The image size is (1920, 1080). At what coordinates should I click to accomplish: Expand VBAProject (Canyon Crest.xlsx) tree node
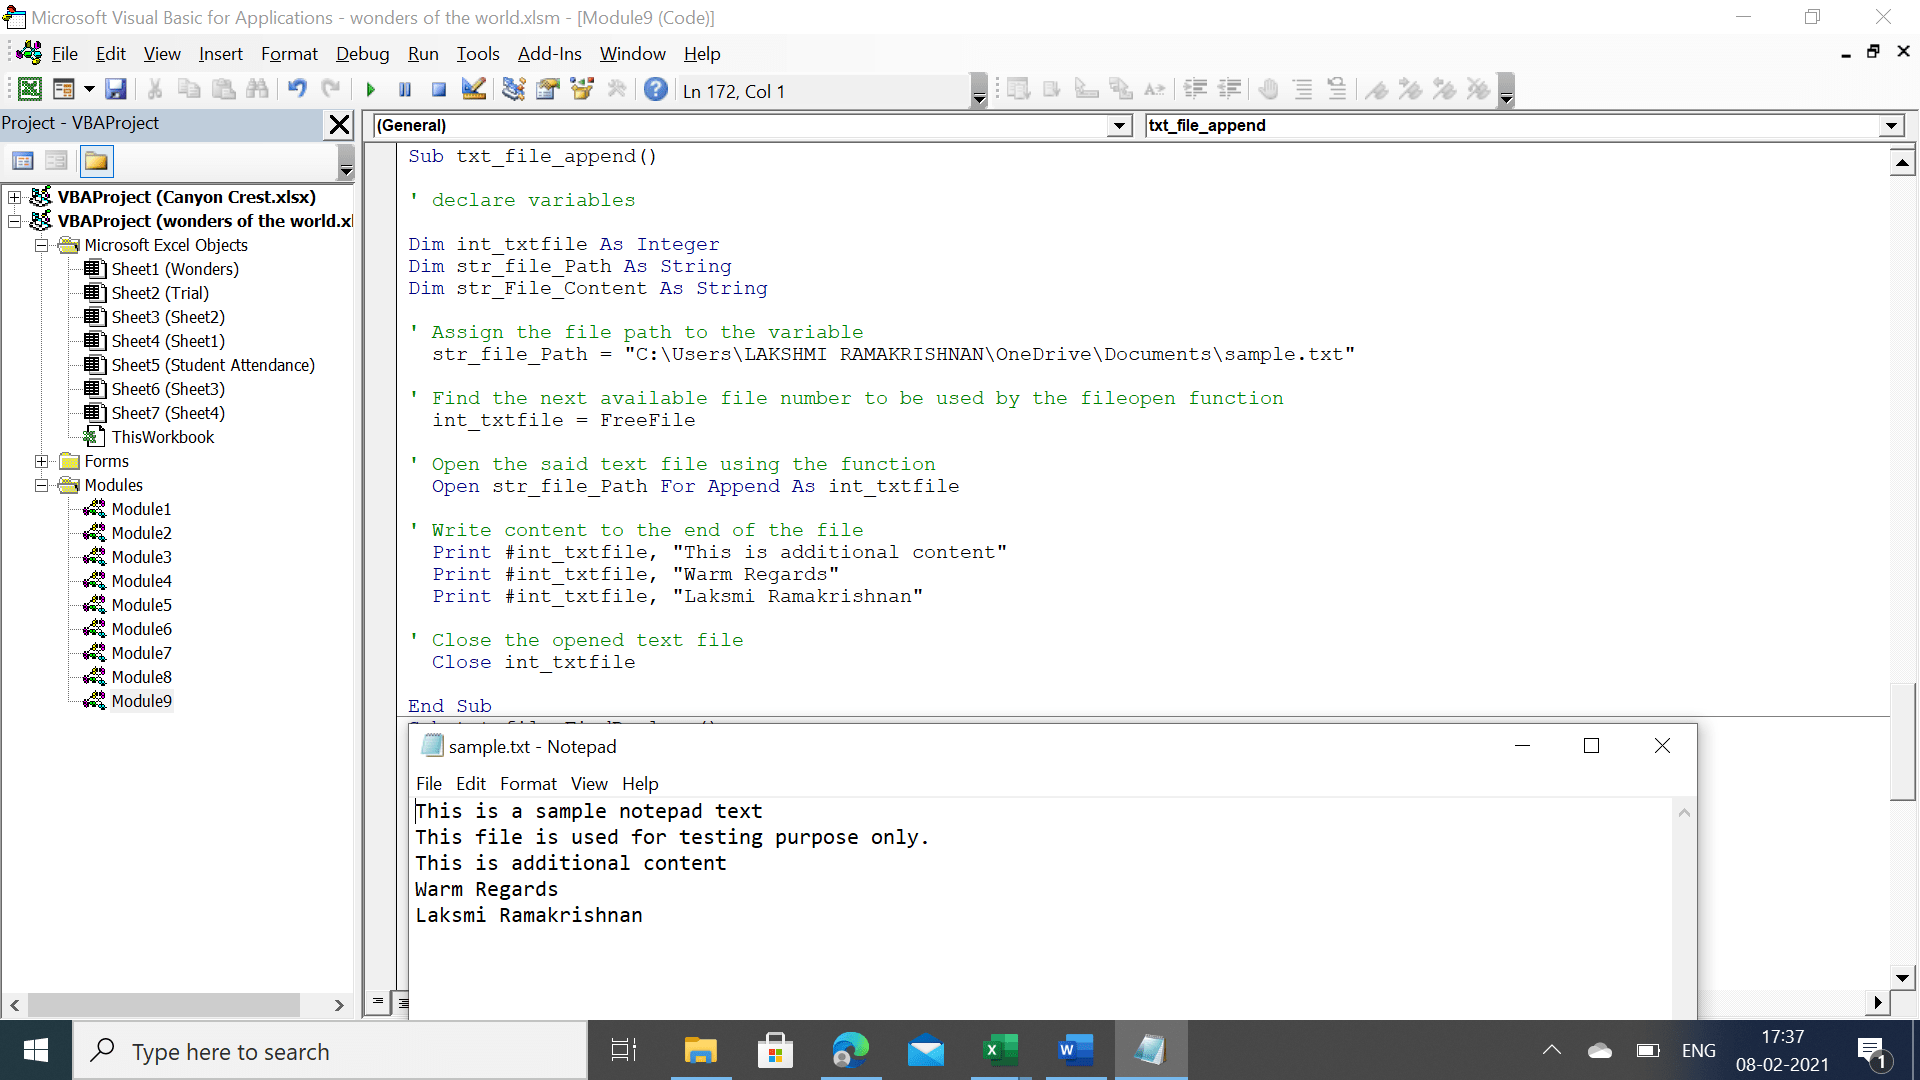(14, 197)
